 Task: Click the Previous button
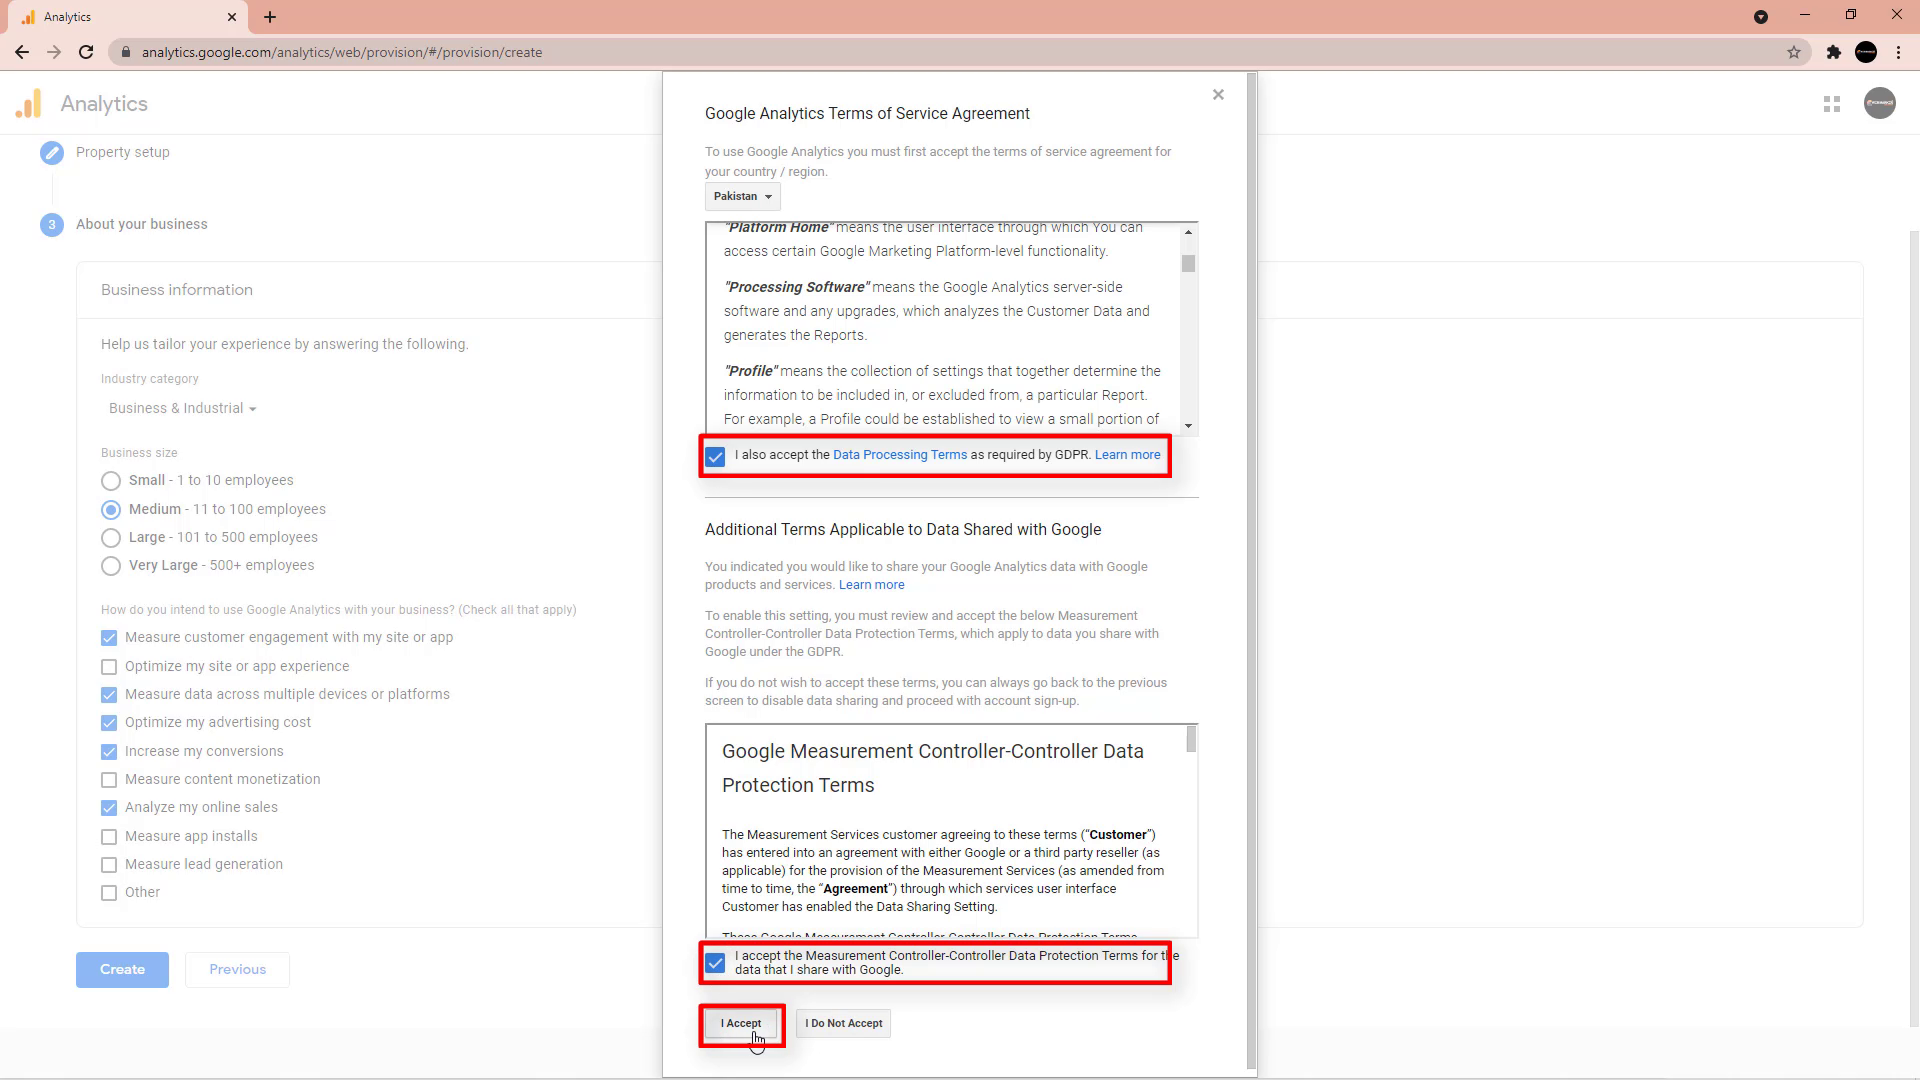pos(237,969)
